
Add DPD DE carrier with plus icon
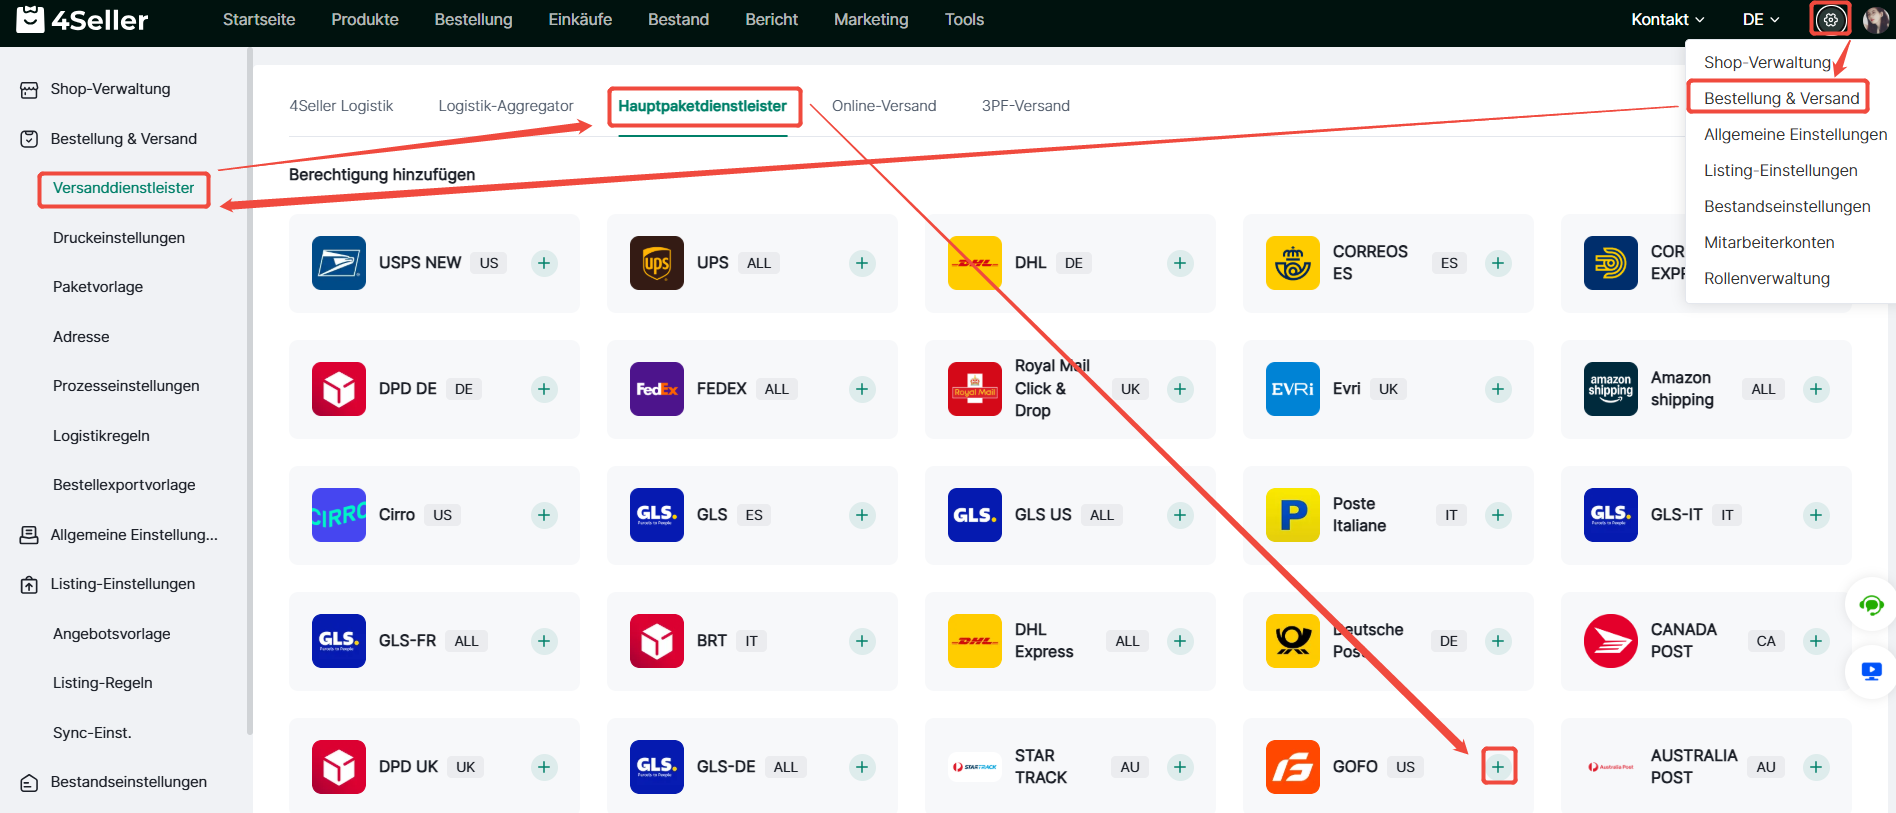point(544,389)
